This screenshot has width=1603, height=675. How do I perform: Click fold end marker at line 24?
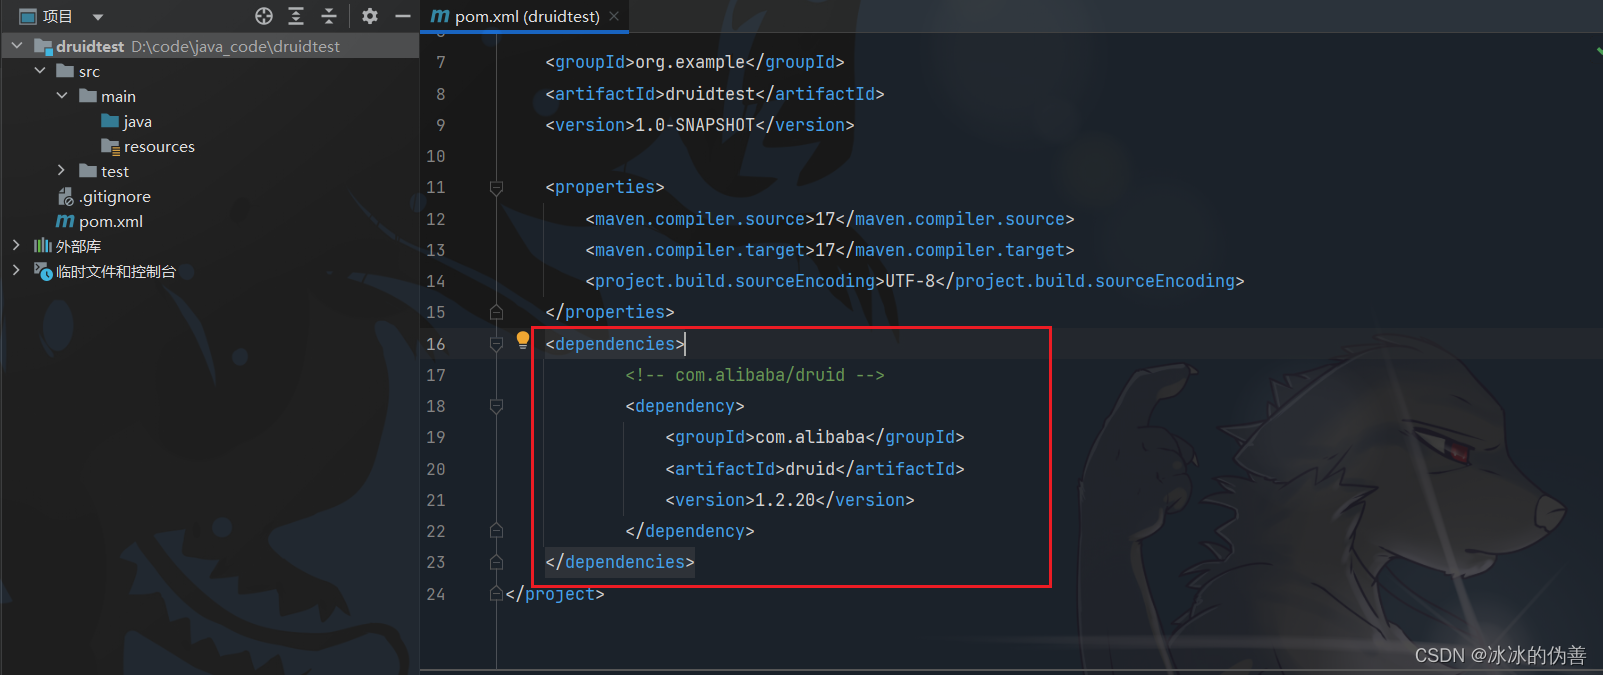tap(496, 594)
